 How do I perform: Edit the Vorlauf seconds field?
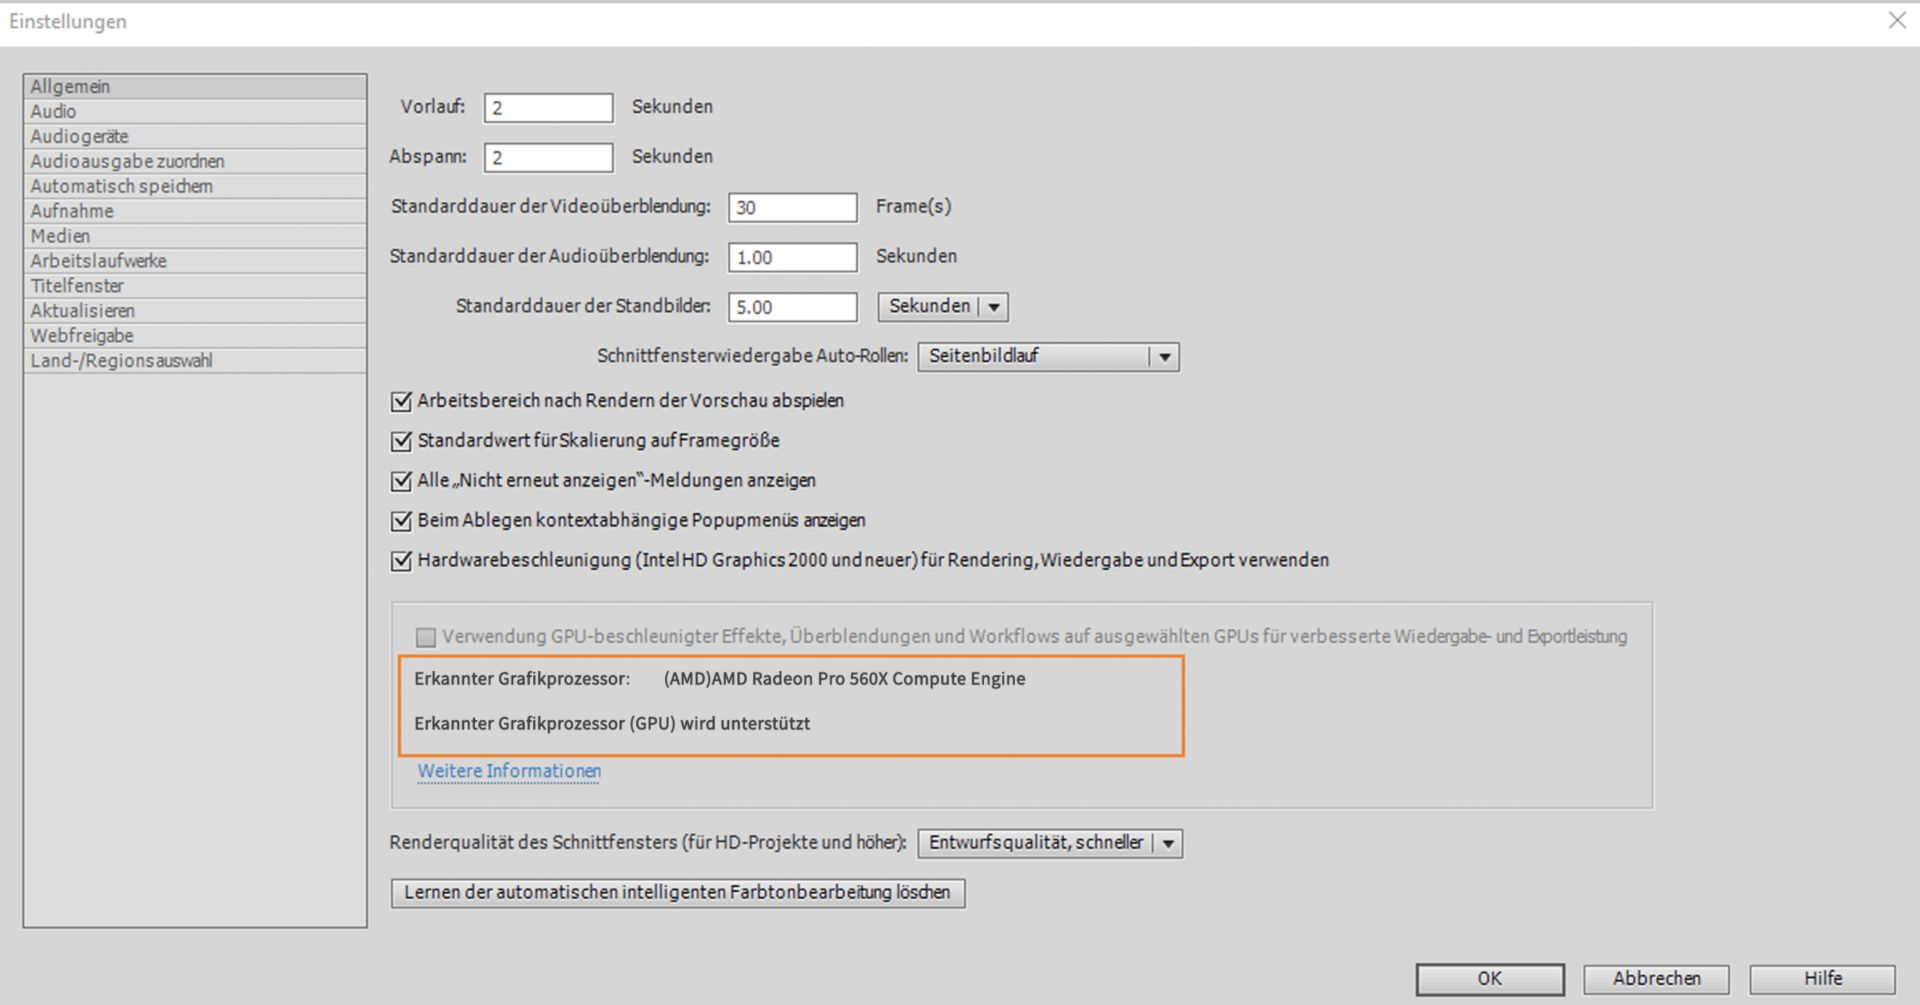(548, 107)
